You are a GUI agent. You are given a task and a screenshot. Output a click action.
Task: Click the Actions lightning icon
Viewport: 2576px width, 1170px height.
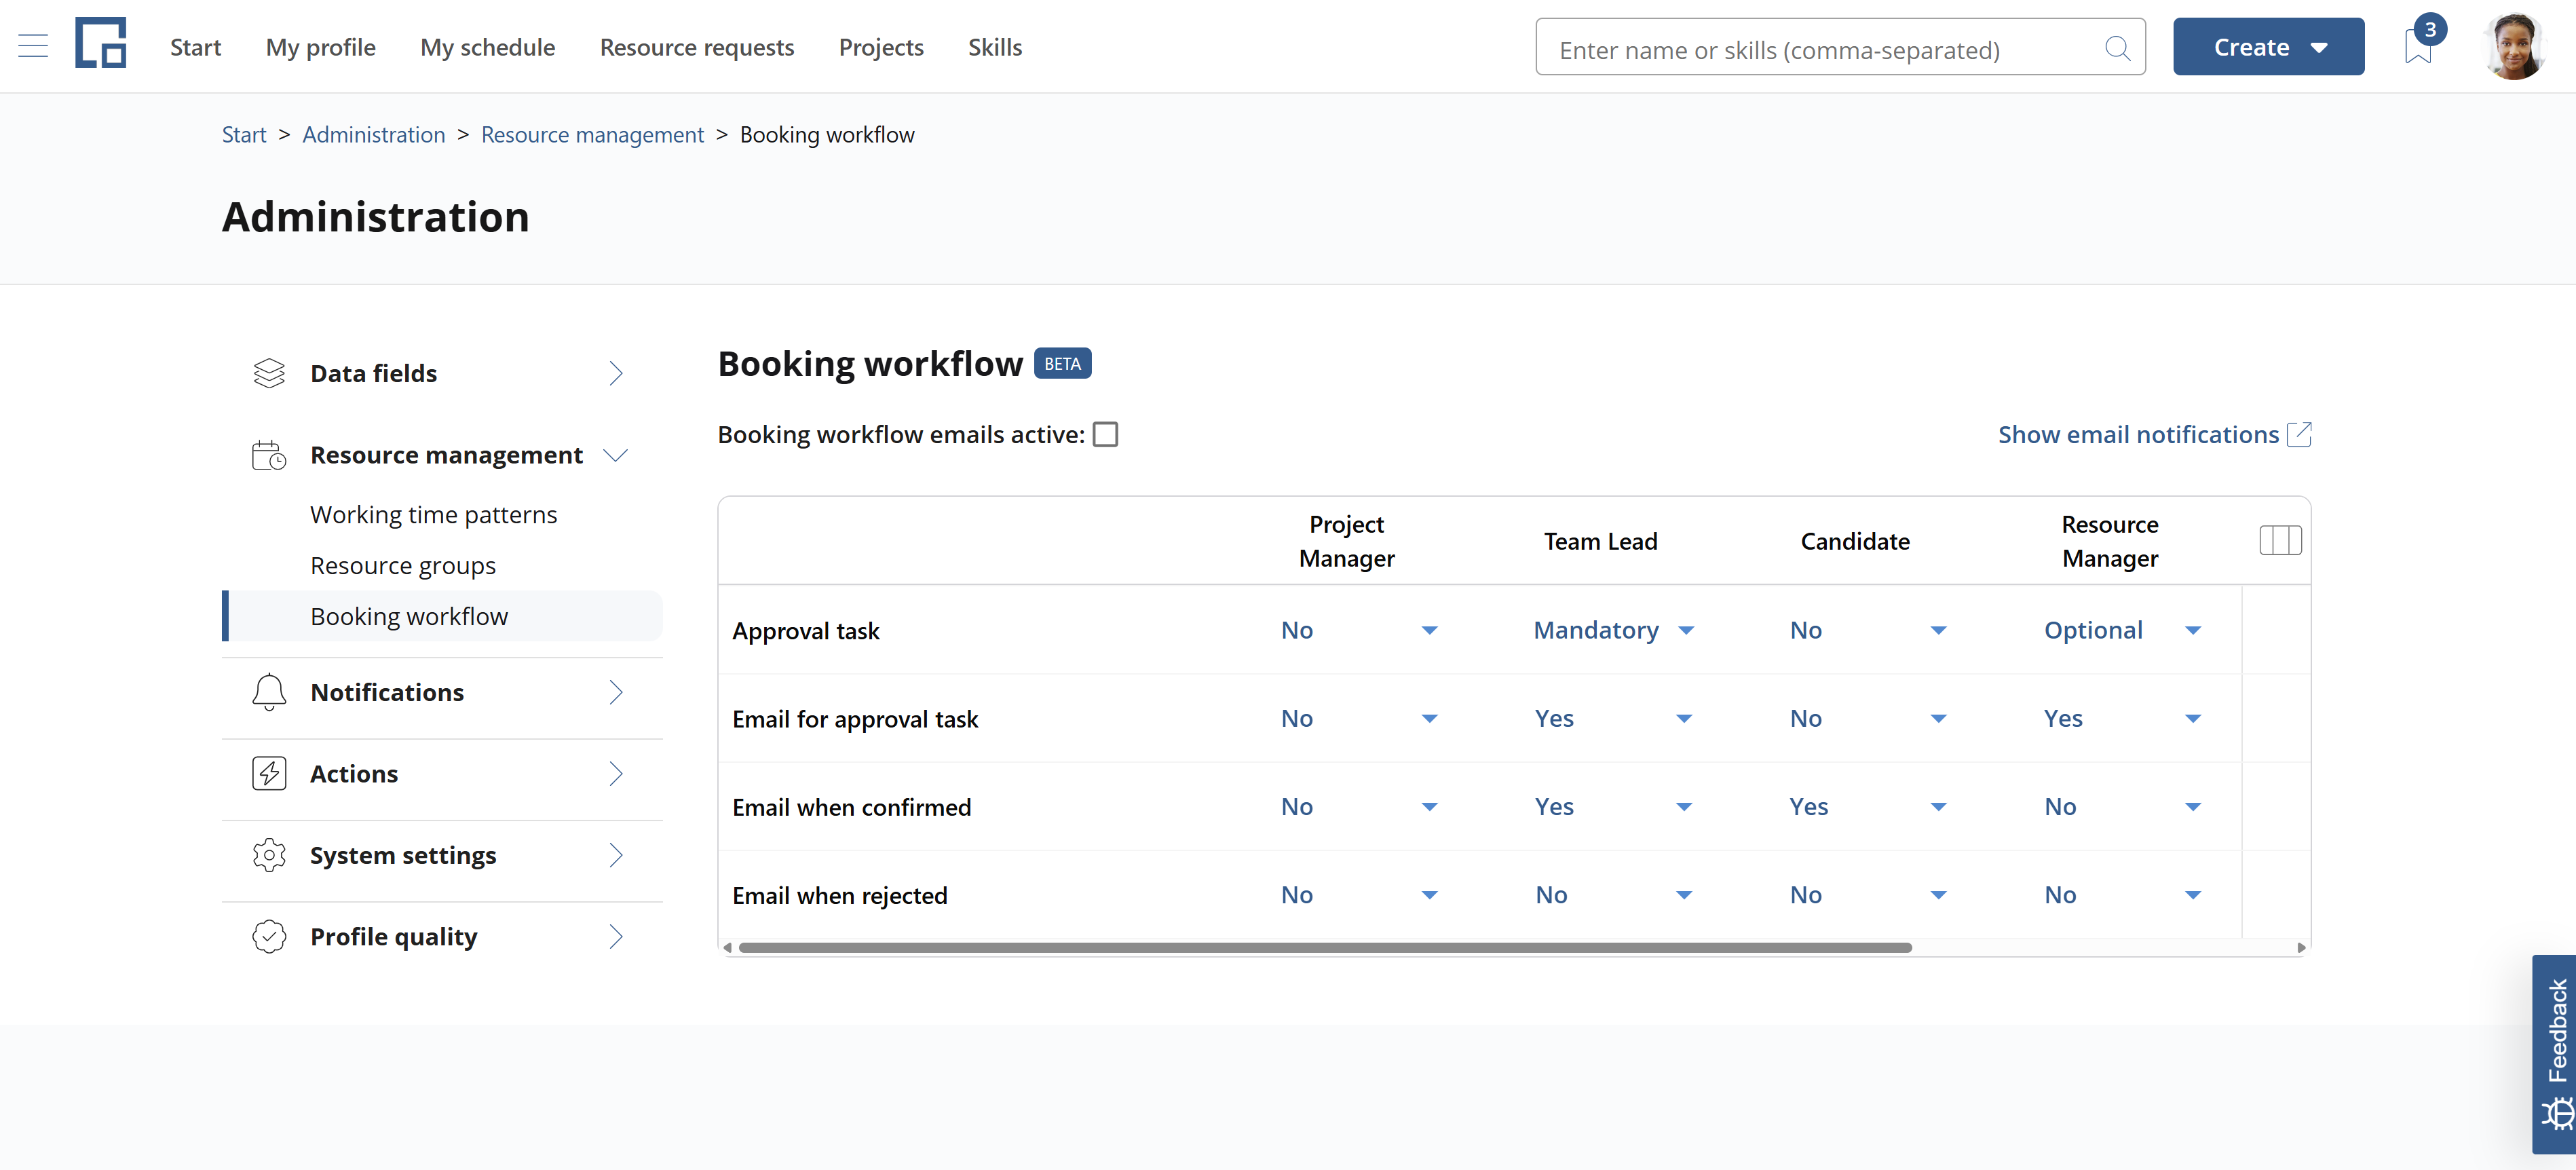(269, 774)
